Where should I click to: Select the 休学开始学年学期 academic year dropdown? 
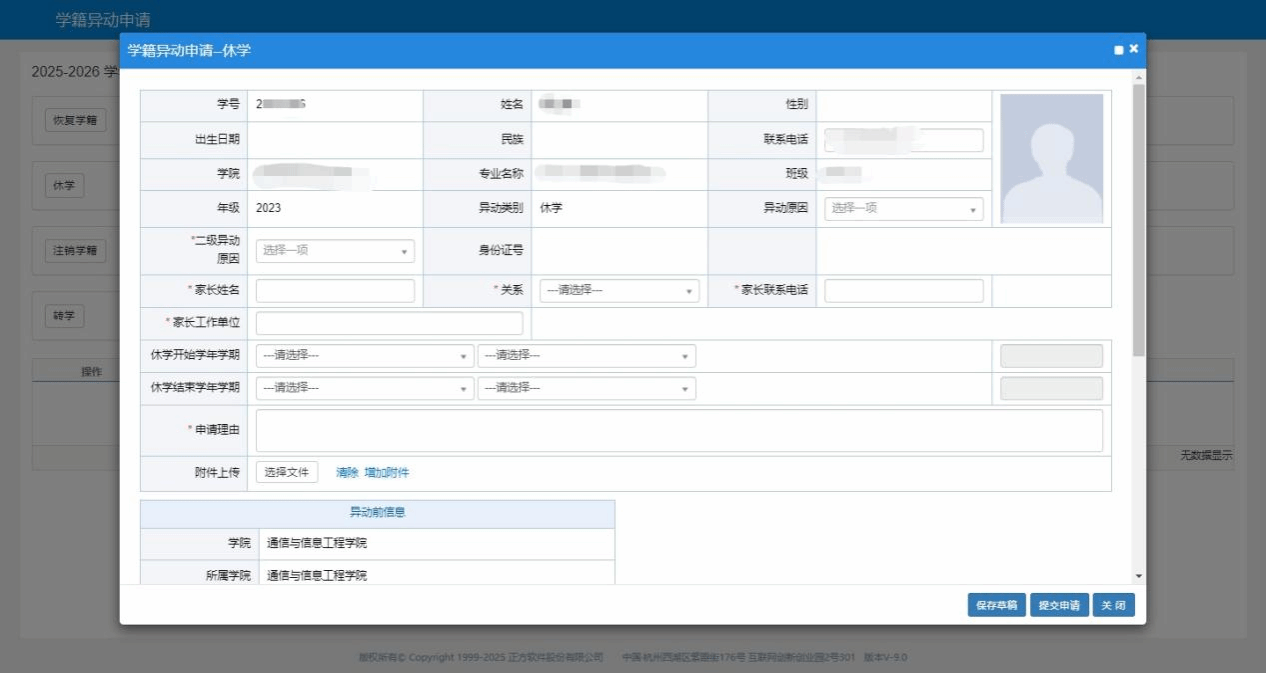pyautogui.click(x=365, y=355)
